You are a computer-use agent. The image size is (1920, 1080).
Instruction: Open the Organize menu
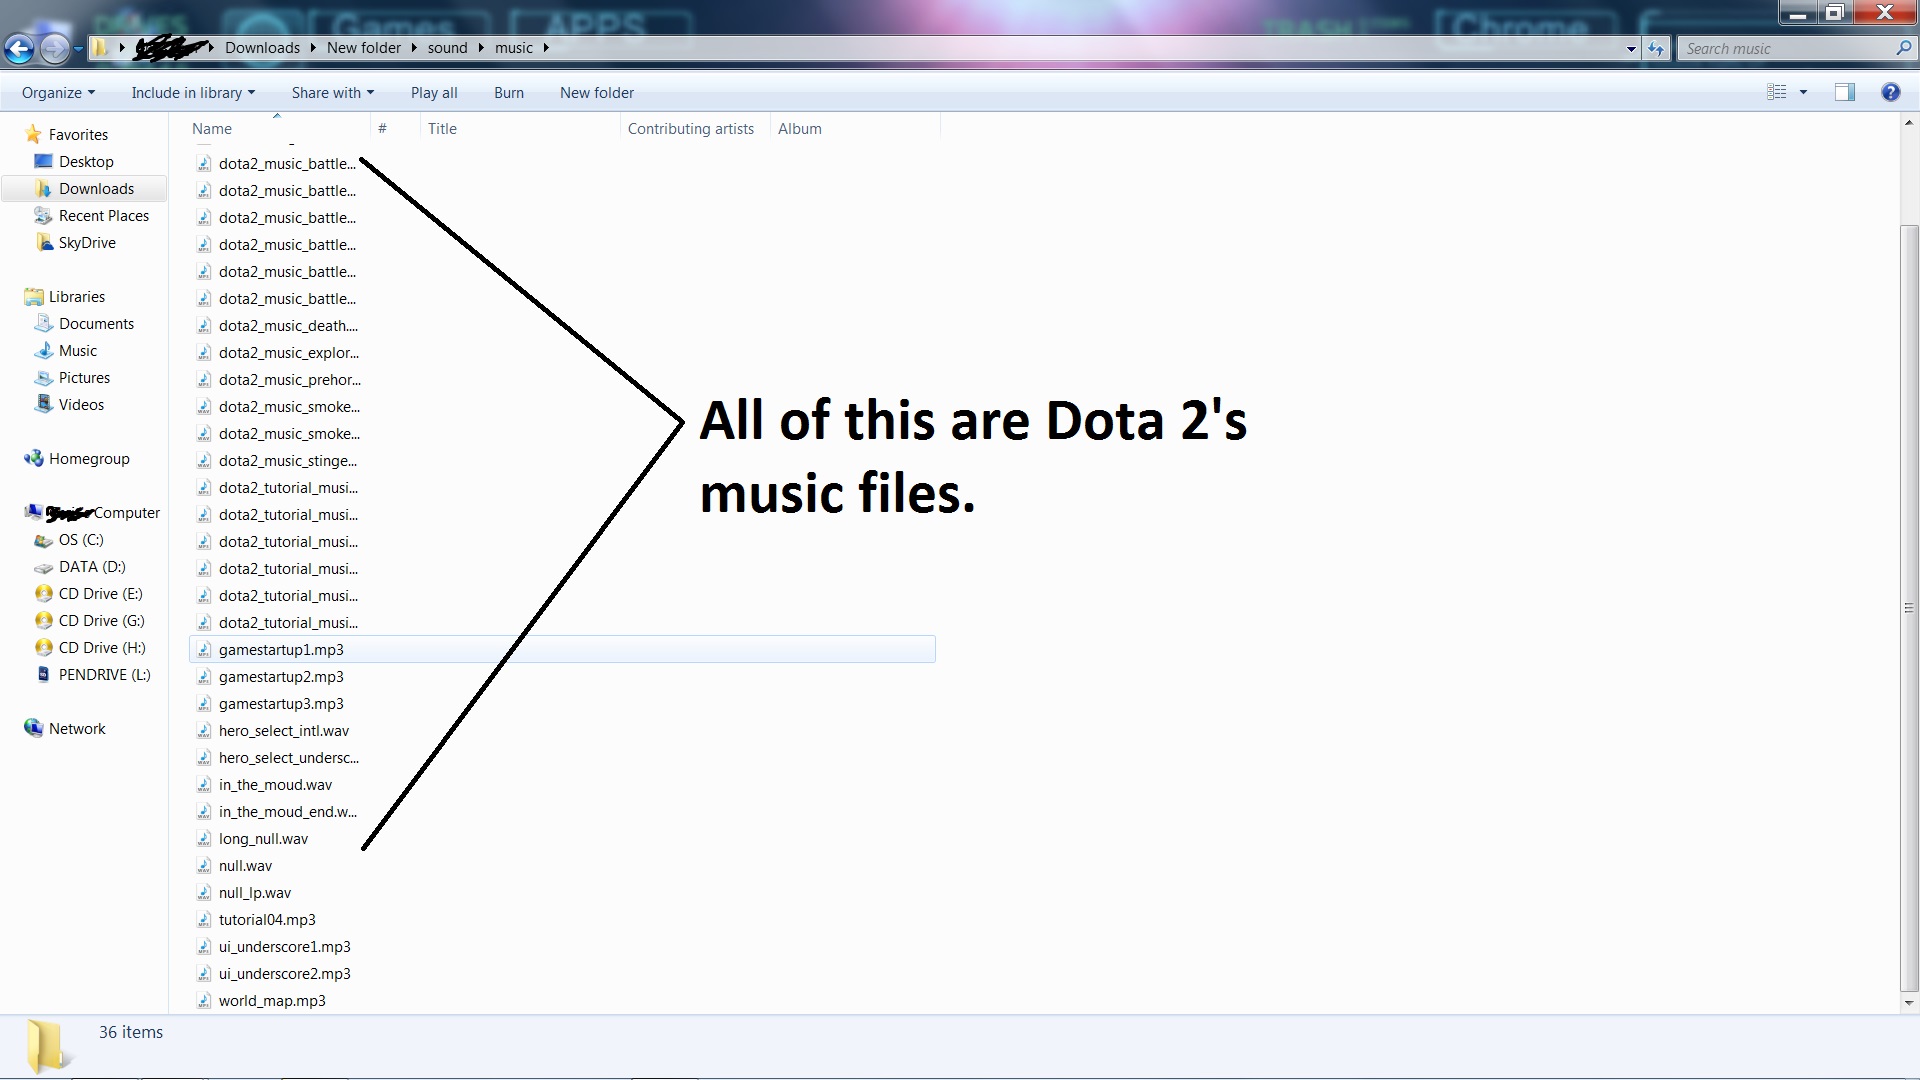tap(58, 93)
